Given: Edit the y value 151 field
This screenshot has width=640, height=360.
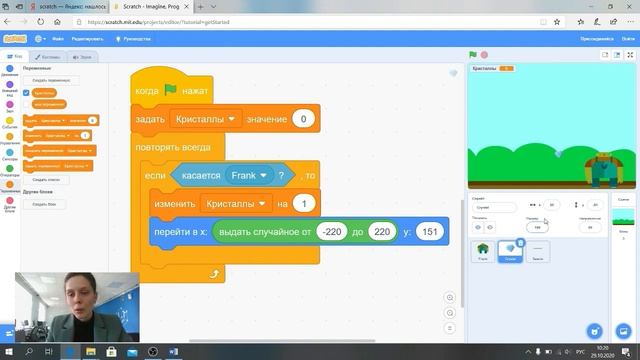Looking at the screenshot, I should (430, 232).
